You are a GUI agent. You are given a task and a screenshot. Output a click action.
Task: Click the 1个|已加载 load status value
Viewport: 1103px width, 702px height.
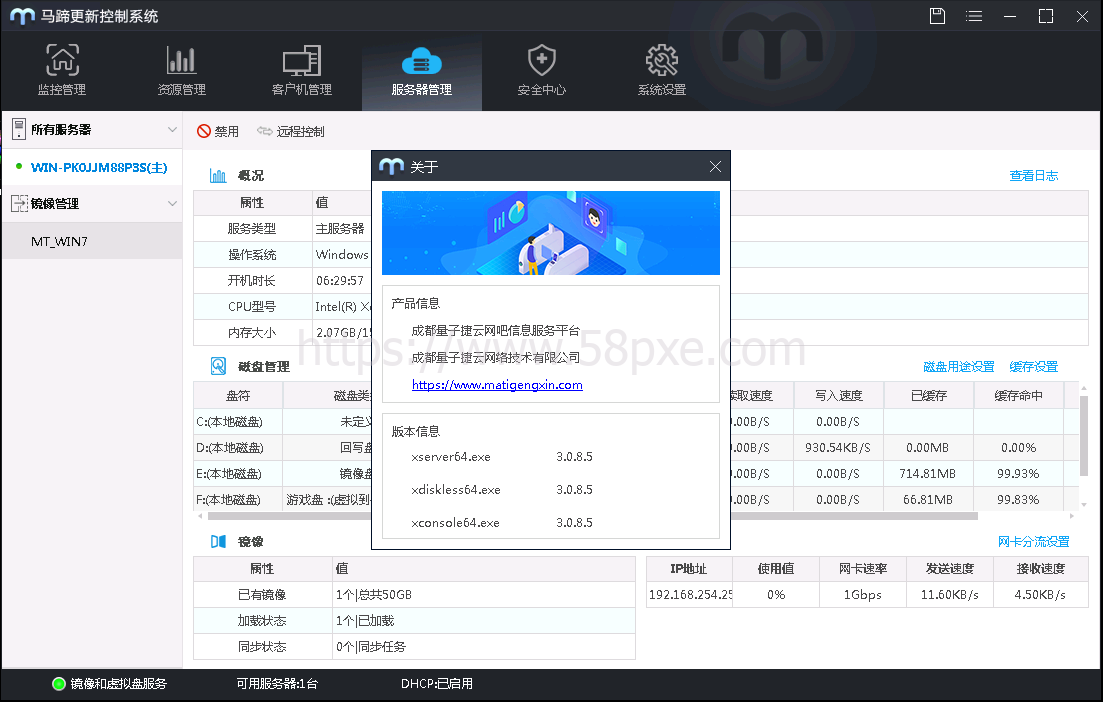[364, 621]
